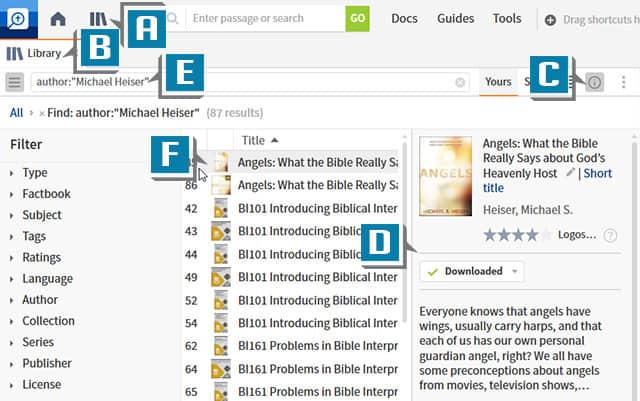
Task: Click the passage or search input box
Action: point(262,18)
